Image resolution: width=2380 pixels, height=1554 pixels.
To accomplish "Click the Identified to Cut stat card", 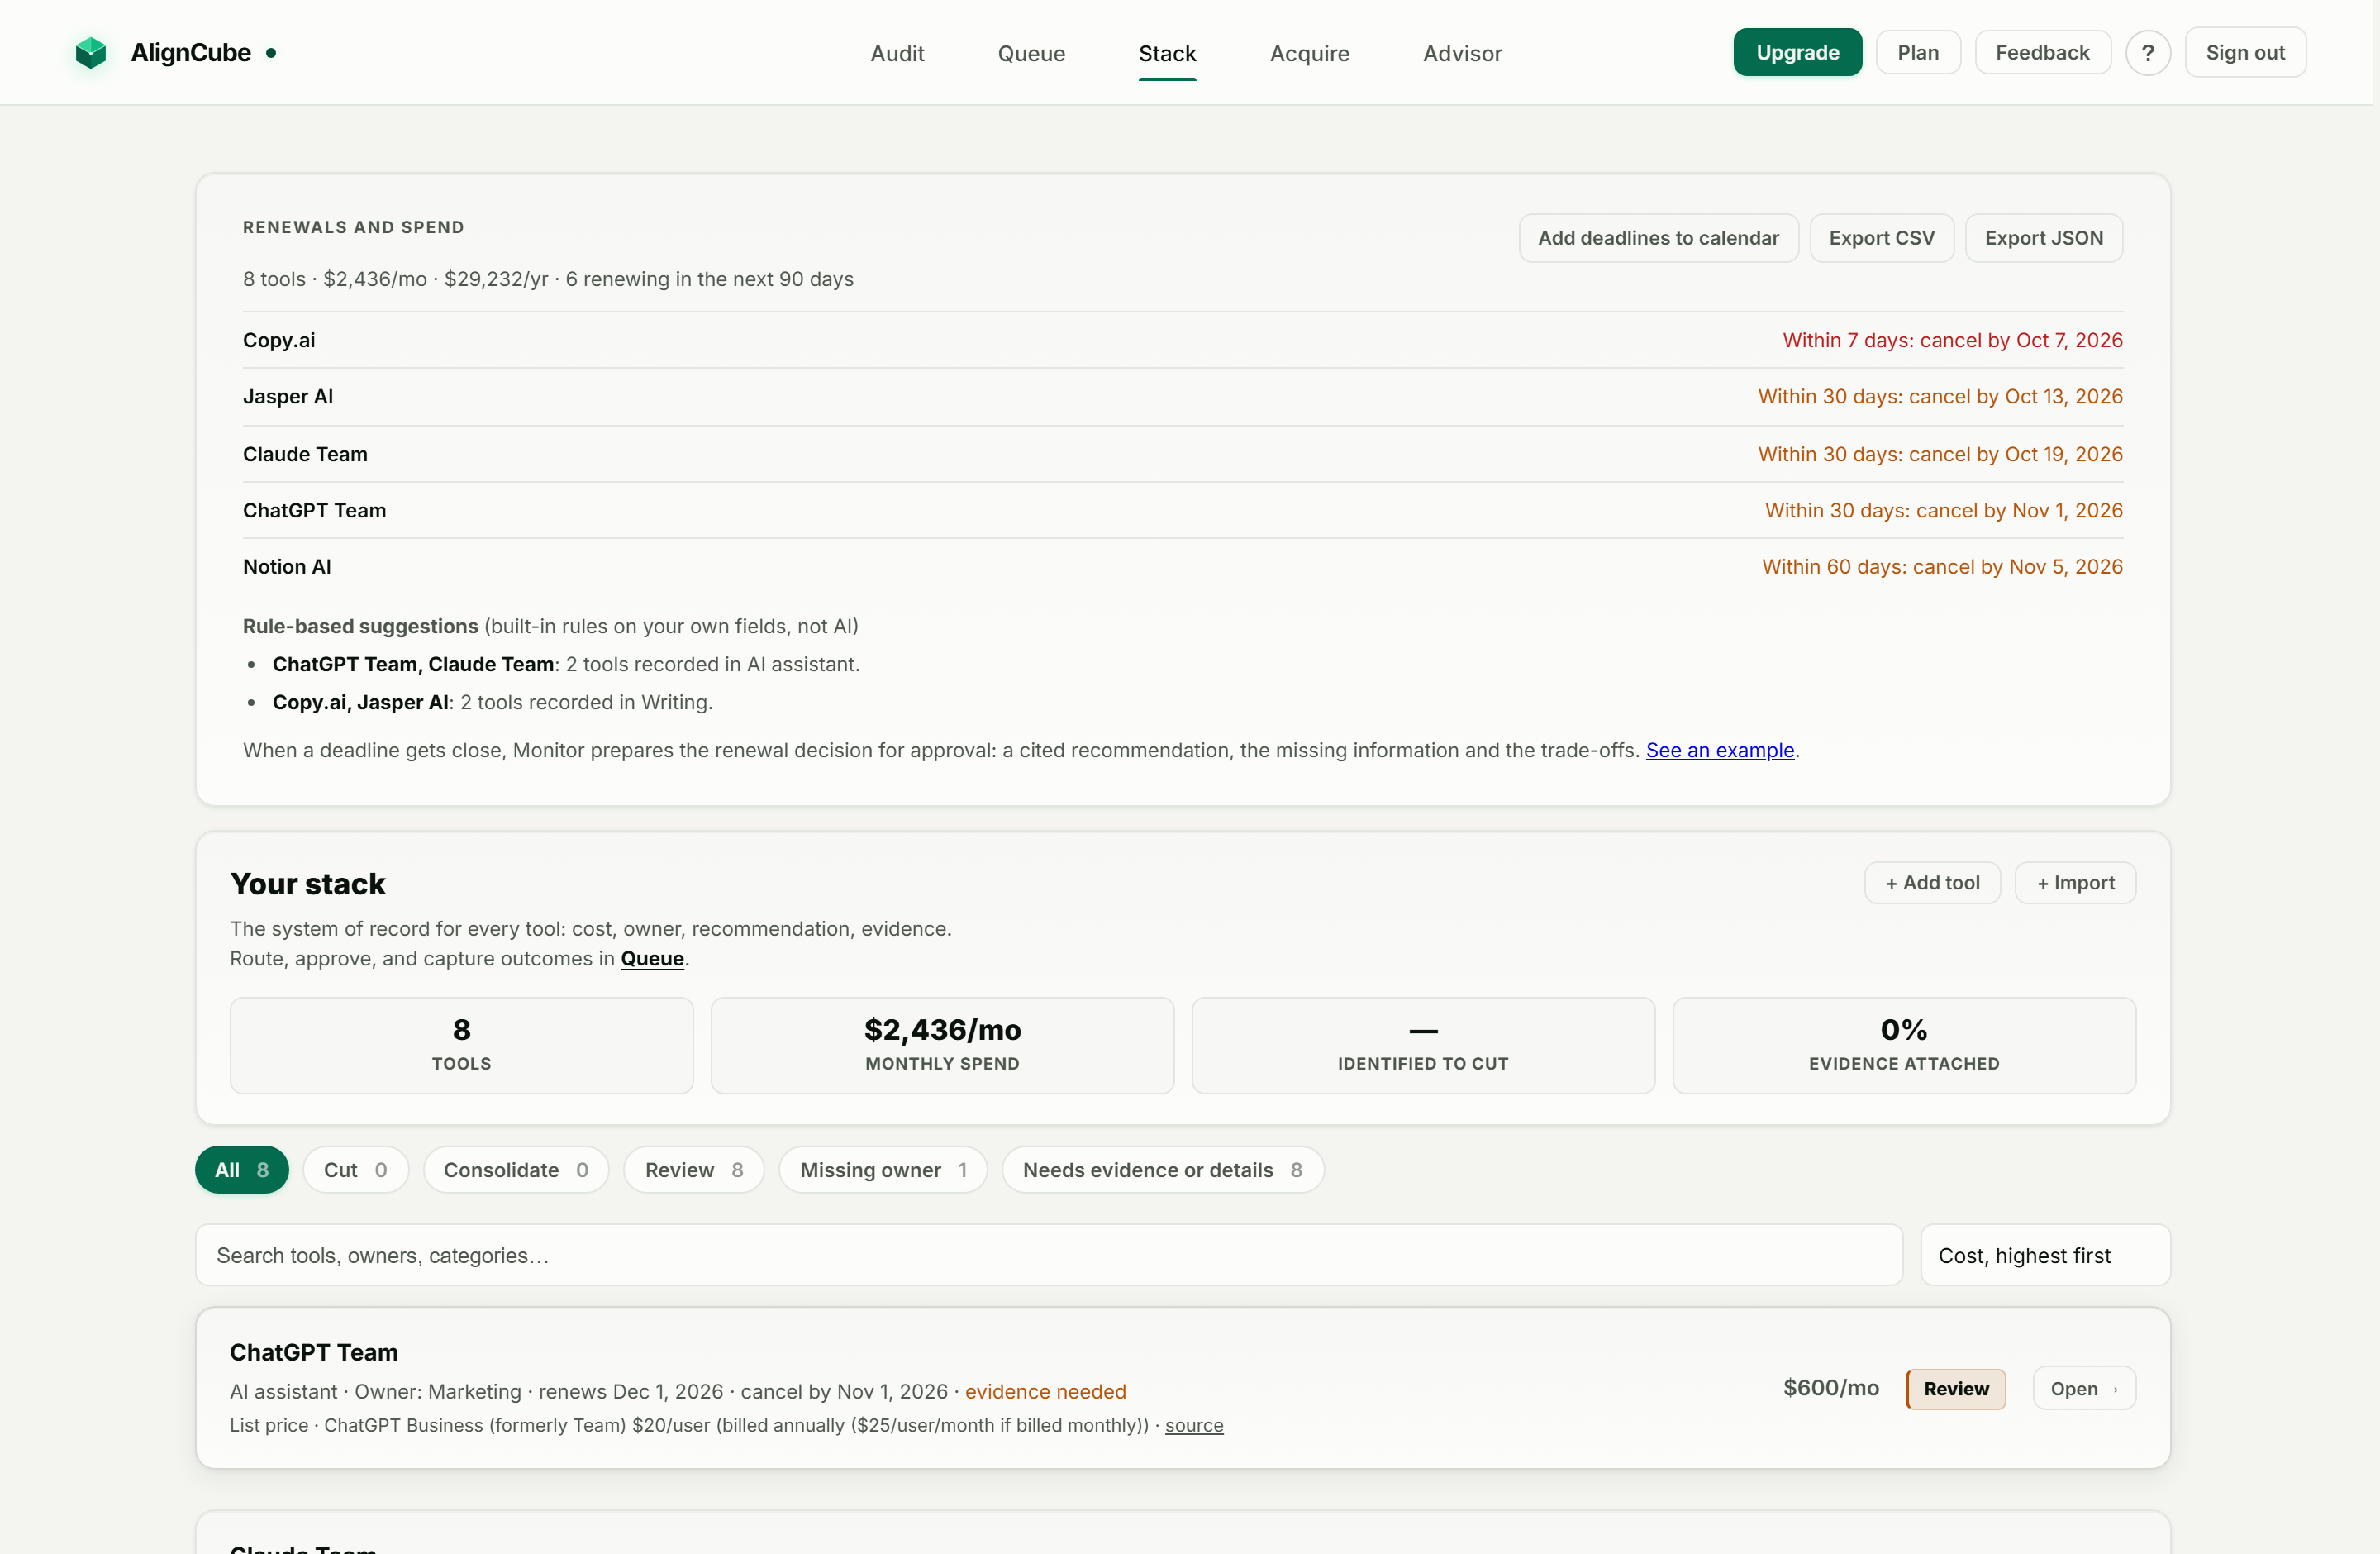I will tap(1422, 1045).
